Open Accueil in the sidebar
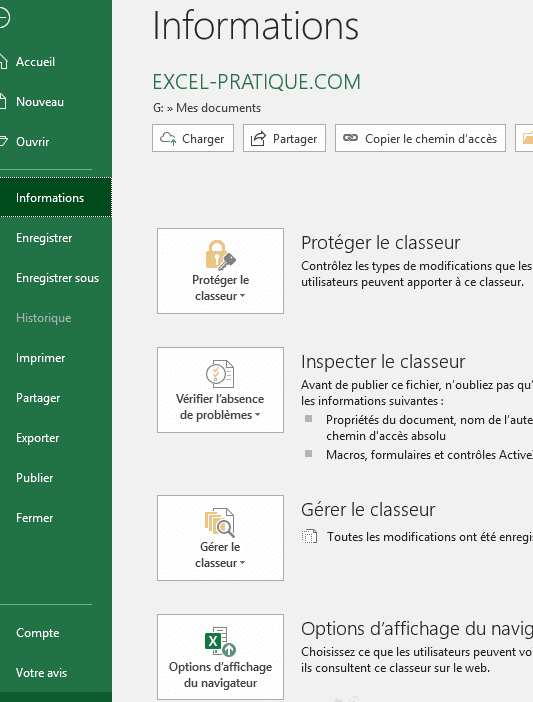This screenshot has height=702, width=533. pyautogui.click(x=35, y=62)
